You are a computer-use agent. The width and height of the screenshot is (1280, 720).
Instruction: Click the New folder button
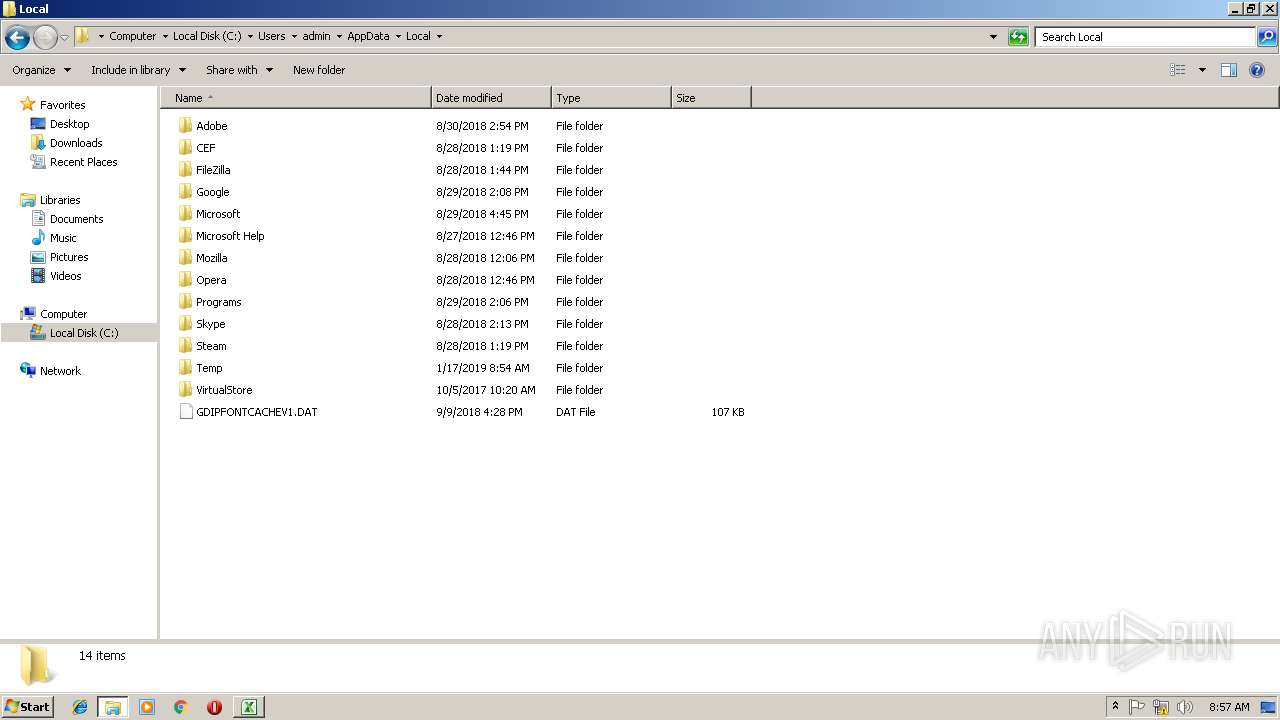(319, 70)
